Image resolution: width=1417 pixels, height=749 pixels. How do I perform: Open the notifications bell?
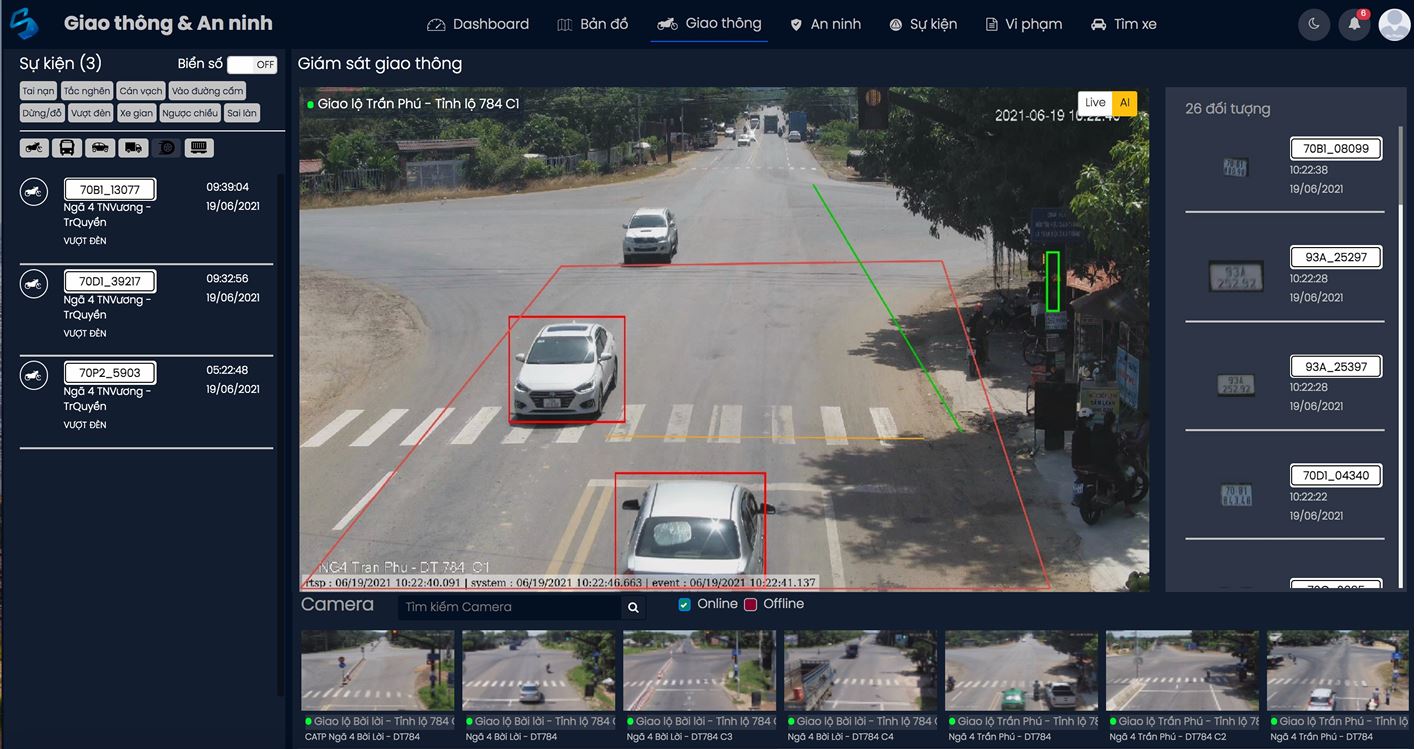(x=1354, y=24)
